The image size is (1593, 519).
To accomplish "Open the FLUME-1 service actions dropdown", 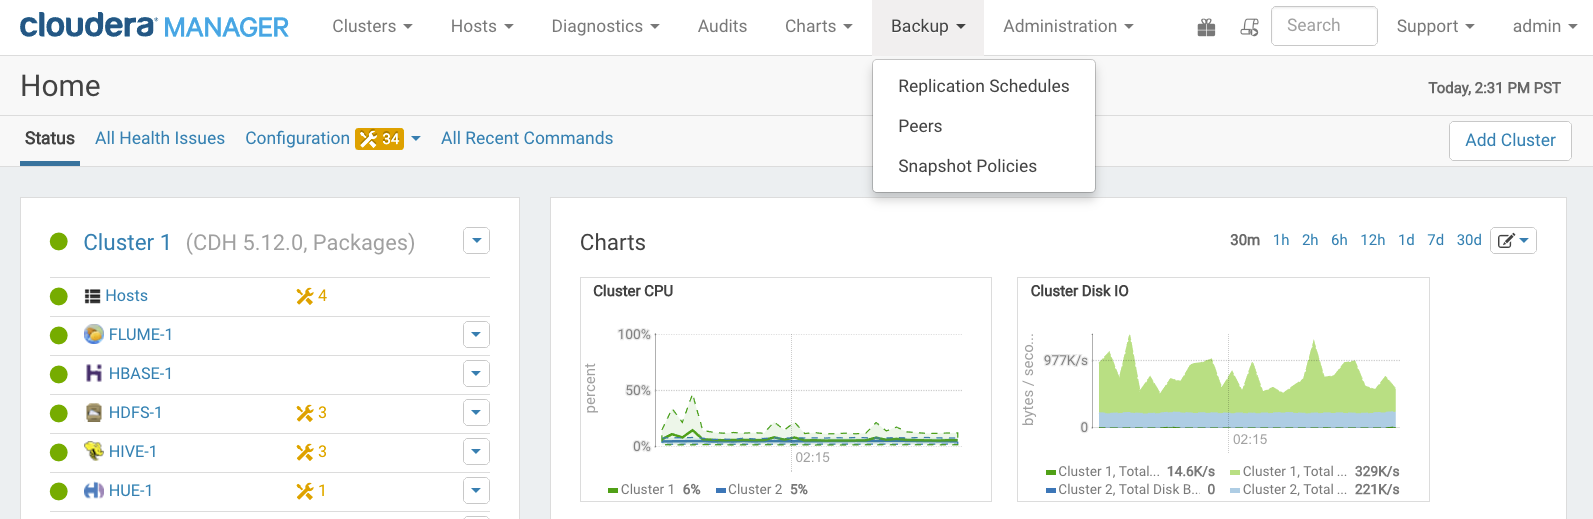I will pos(476,335).
